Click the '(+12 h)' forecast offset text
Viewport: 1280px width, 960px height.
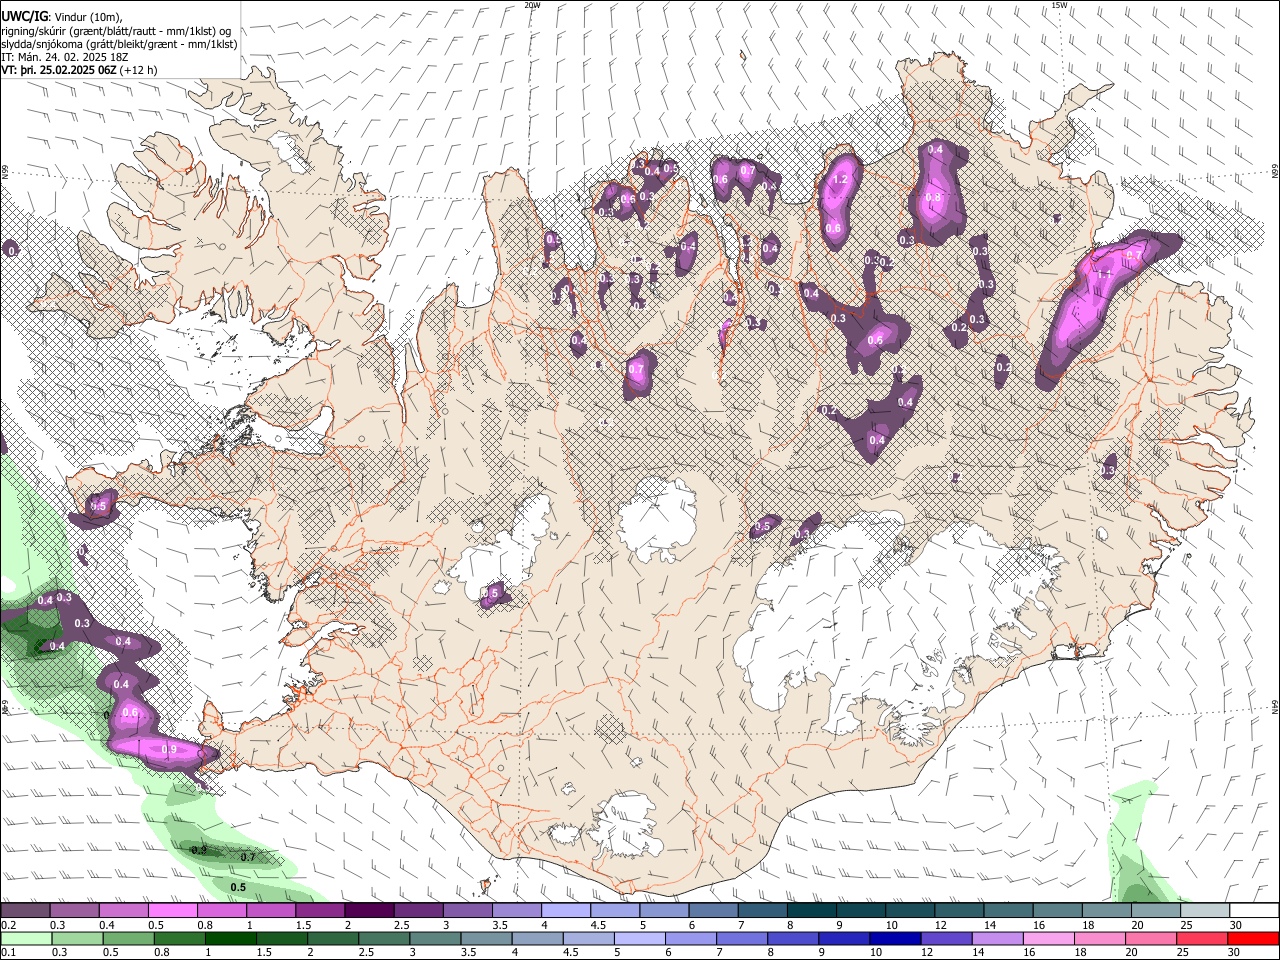click(139, 70)
